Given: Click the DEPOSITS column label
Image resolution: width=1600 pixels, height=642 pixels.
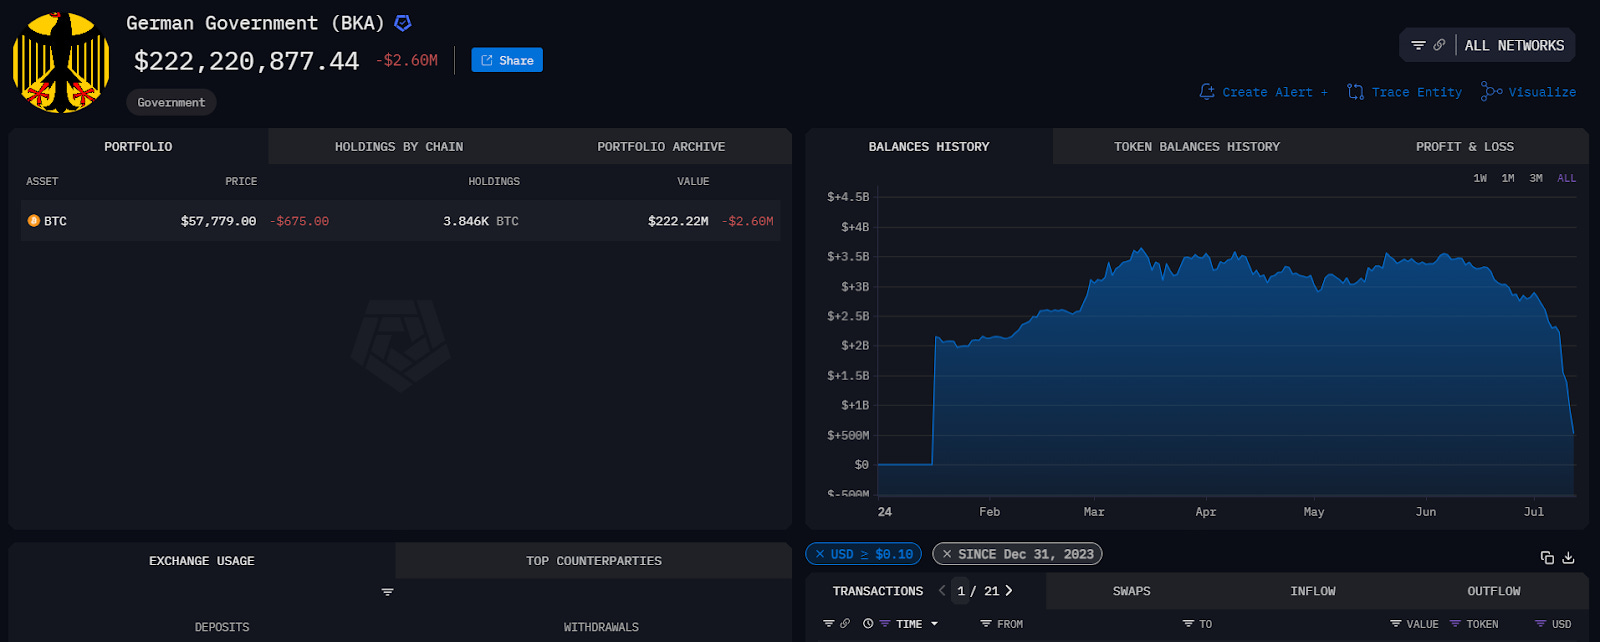Looking at the screenshot, I should (x=222, y=627).
